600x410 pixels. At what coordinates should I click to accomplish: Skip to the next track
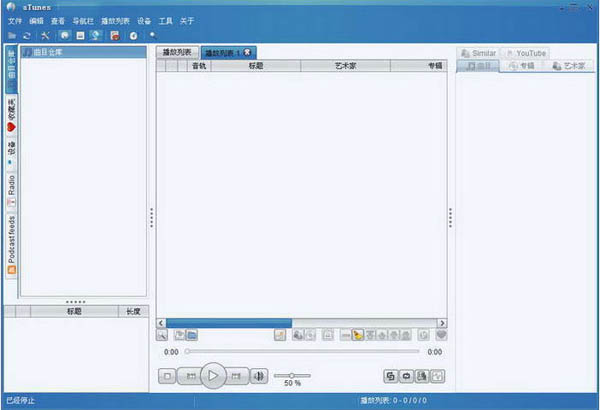tap(237, 376)
